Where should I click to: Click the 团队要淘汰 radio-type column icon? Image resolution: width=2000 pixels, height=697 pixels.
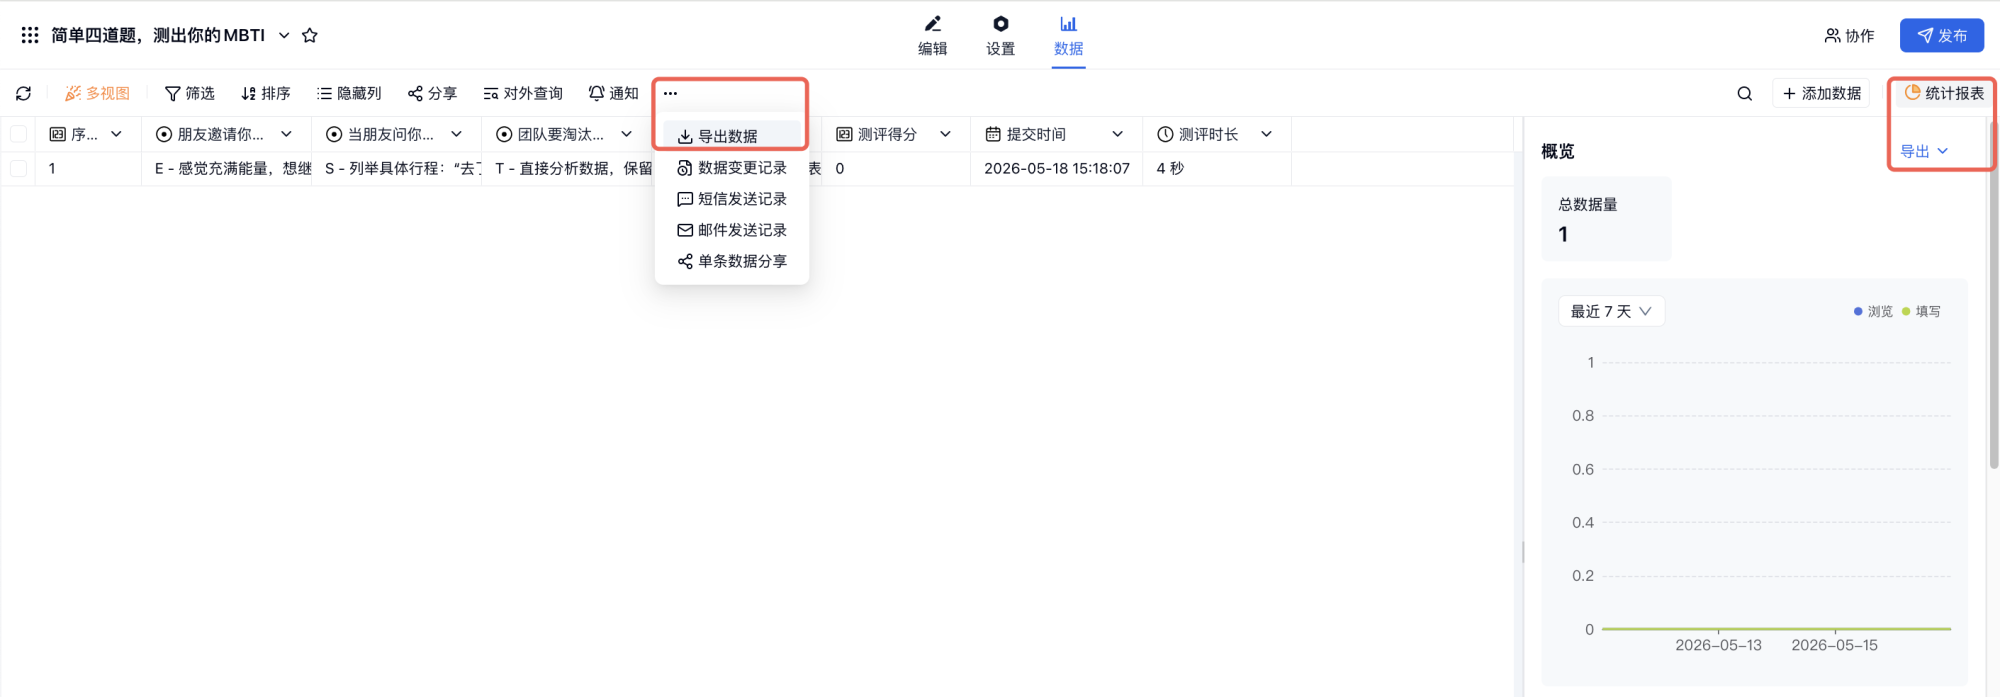pyautogui.click(x=504, y=134)
